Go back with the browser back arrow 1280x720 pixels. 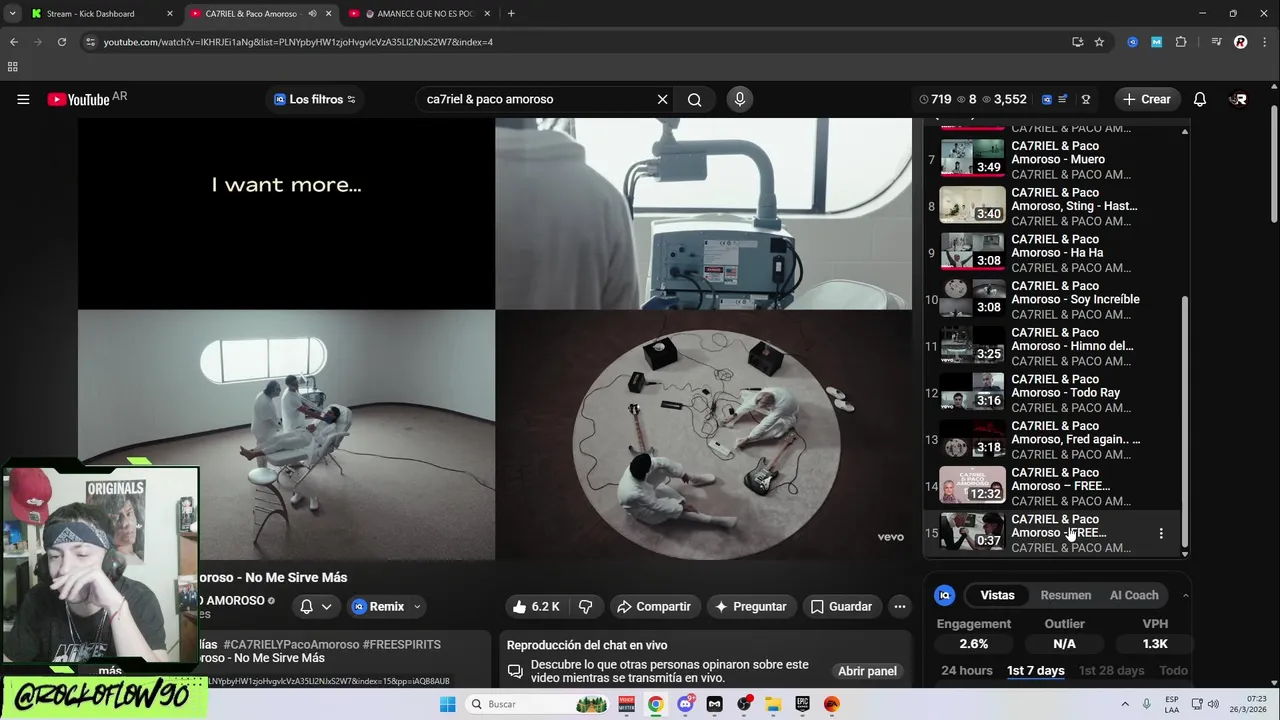point(14,42)
